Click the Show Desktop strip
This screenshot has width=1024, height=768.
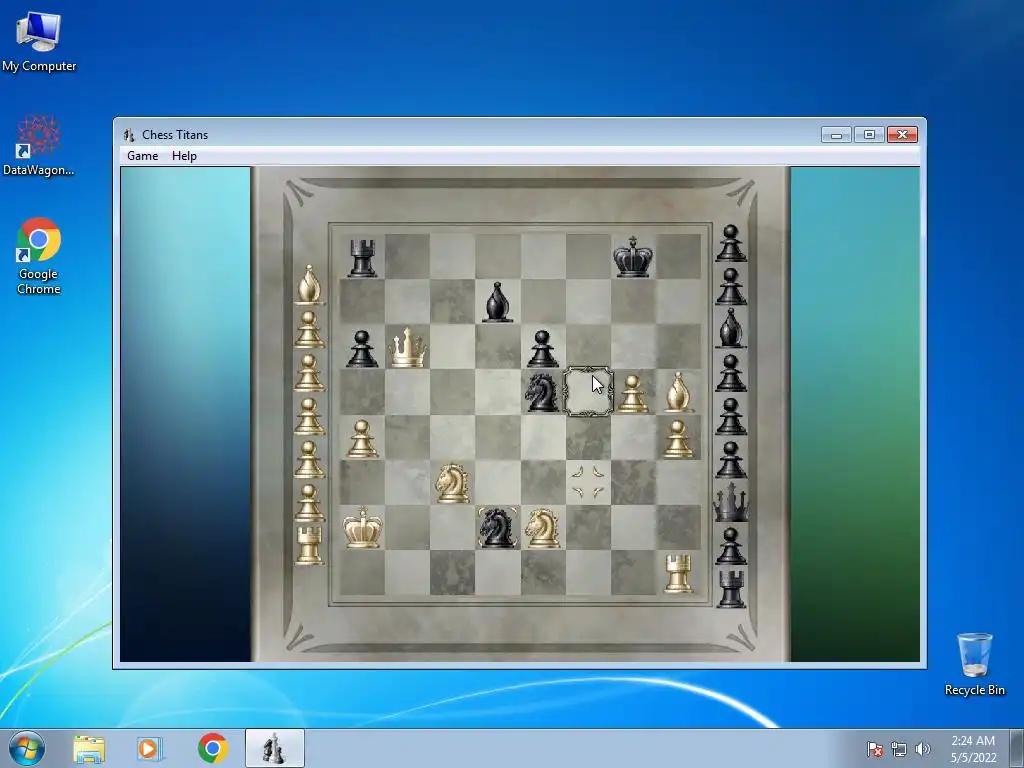(x=1017, y=748)
